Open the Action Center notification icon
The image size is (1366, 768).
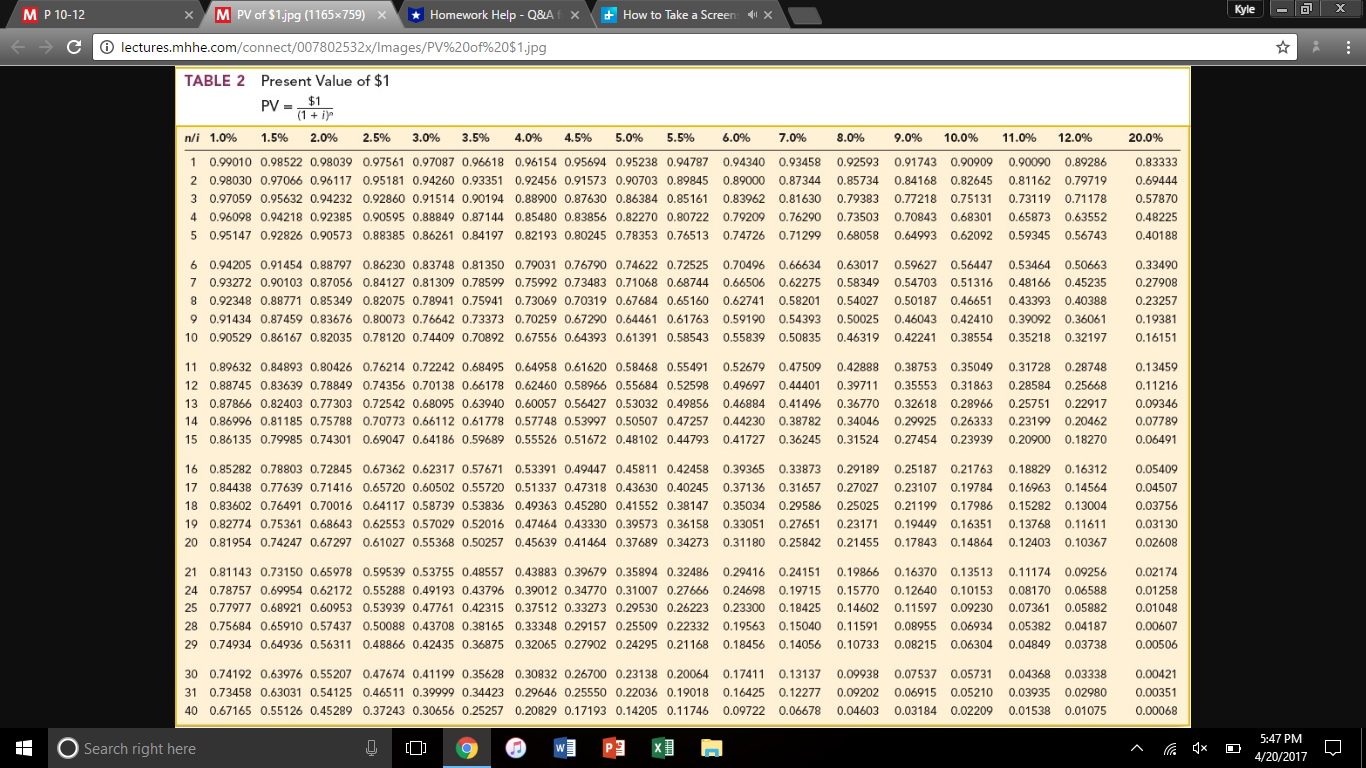1333,748
